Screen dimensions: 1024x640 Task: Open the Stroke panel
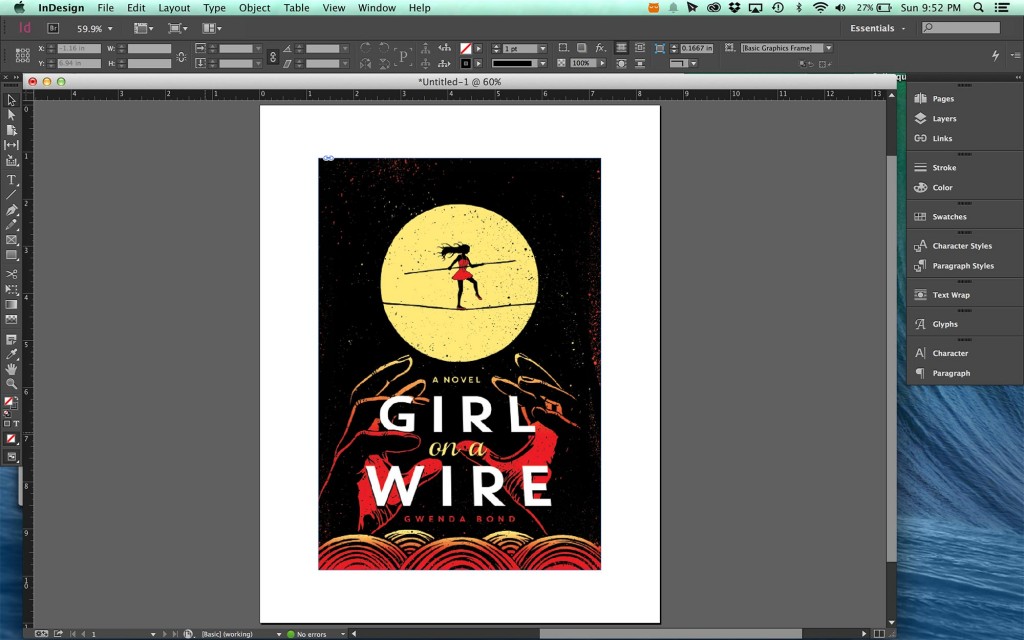[944, 168]
